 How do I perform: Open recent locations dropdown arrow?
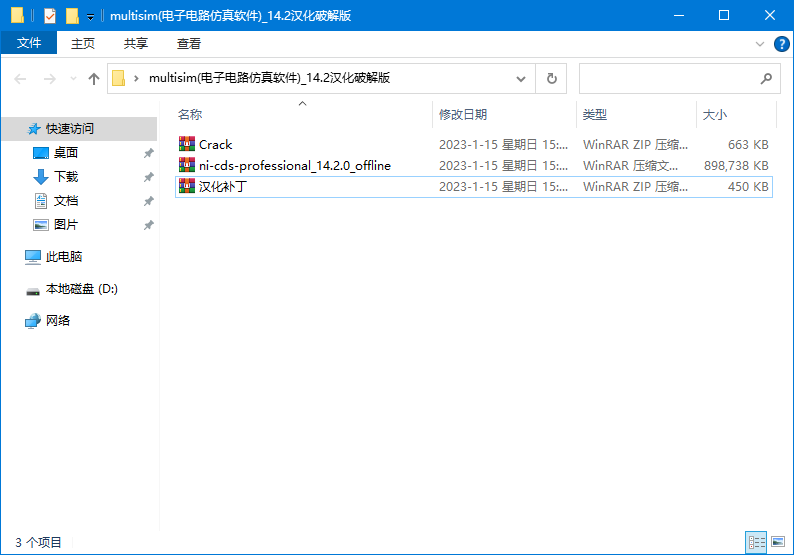click(73, 79)
